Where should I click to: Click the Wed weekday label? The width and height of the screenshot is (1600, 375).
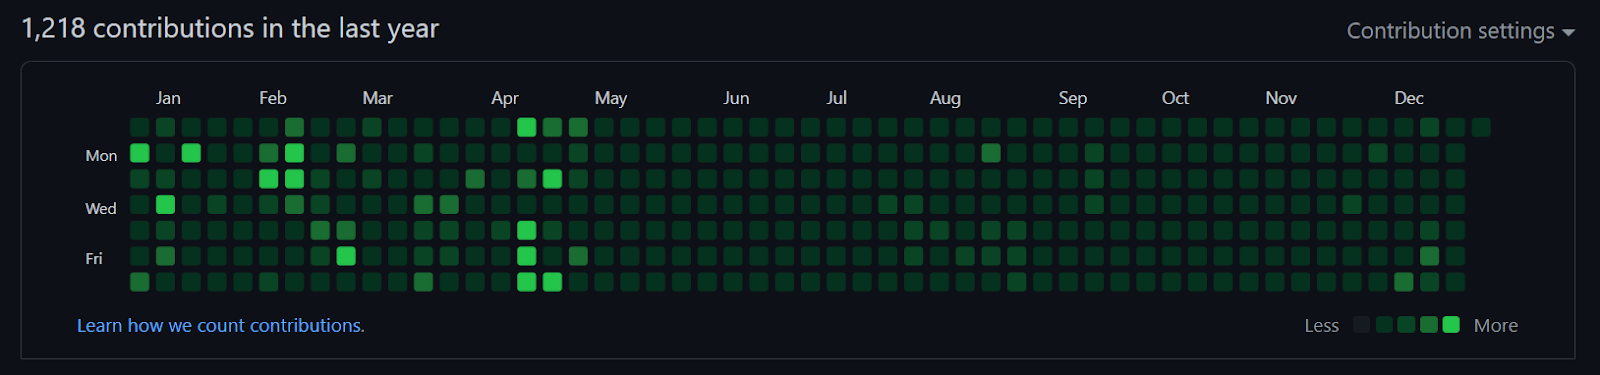tap(101, 208)
